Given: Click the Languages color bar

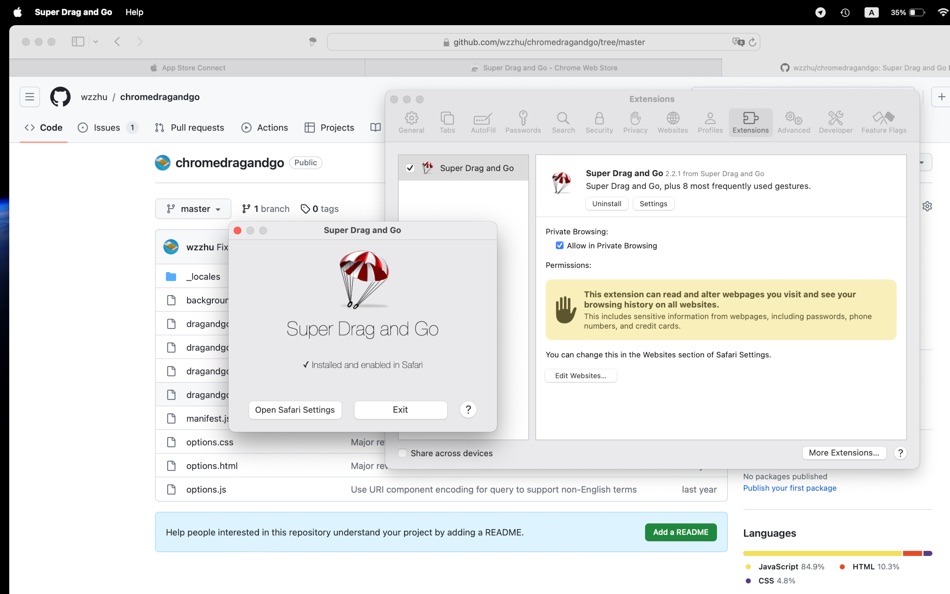Looking at the screenshot, I should click(x=837, y=553).
